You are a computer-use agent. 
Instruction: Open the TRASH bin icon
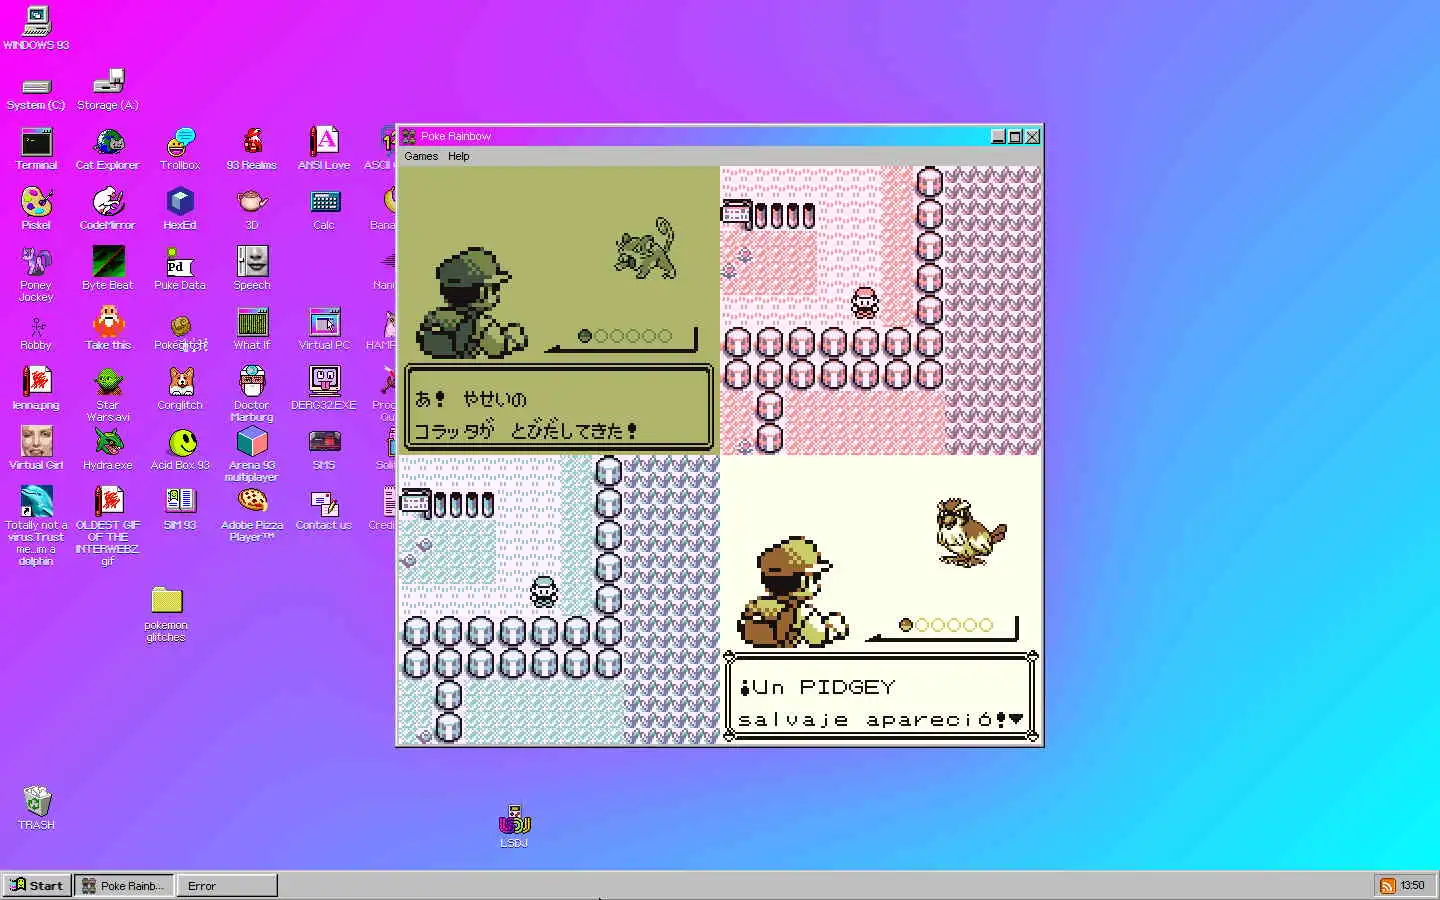click(x=36, y=808)
